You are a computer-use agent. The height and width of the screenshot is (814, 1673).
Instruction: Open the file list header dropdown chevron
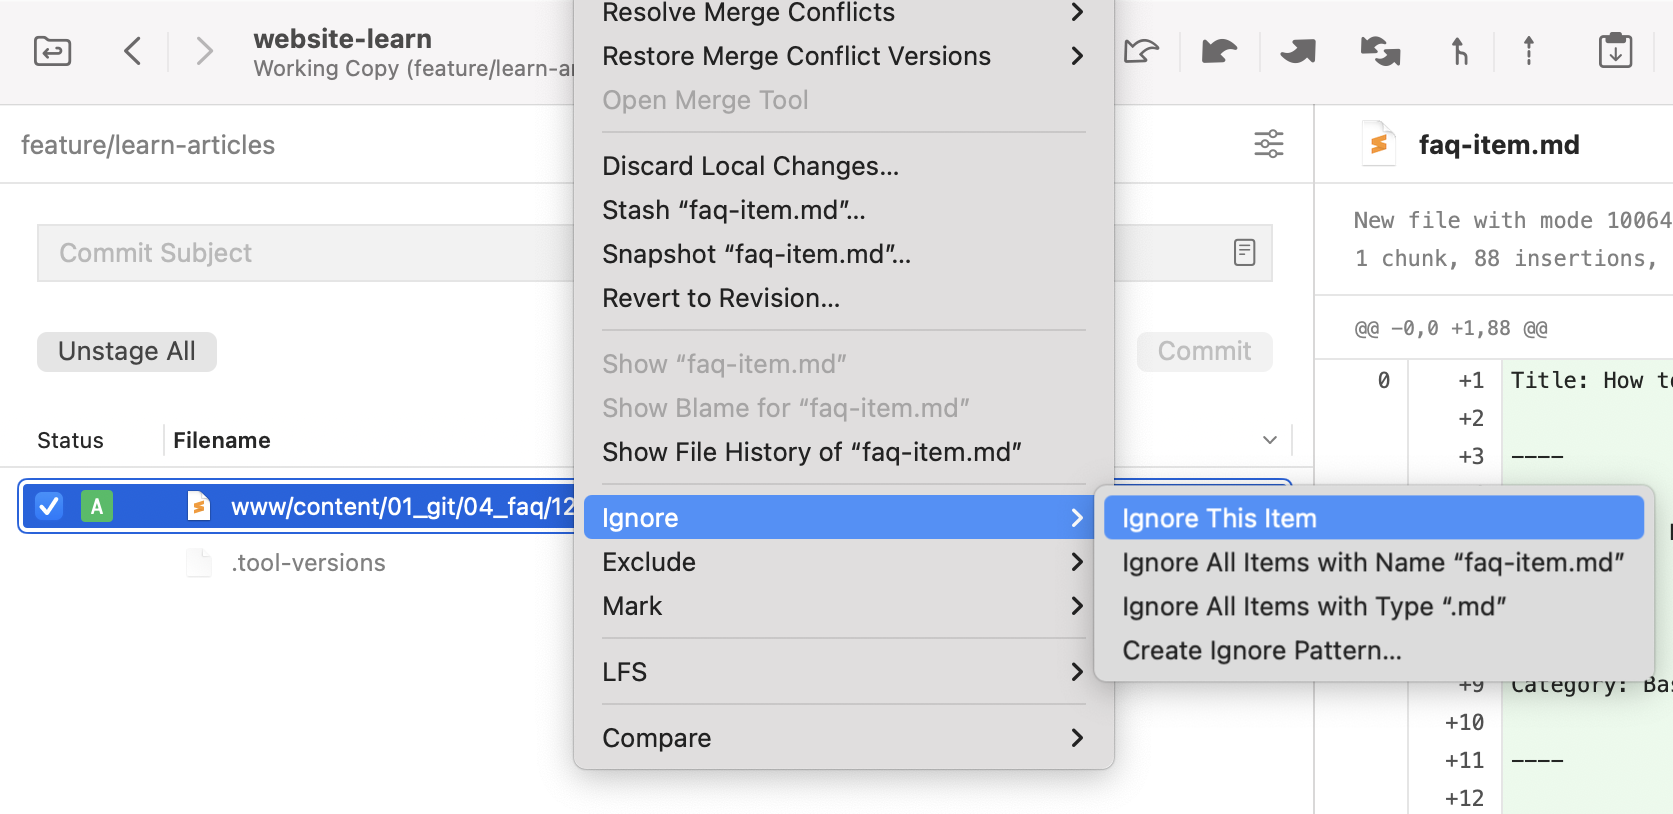[x=1270, y=440]
